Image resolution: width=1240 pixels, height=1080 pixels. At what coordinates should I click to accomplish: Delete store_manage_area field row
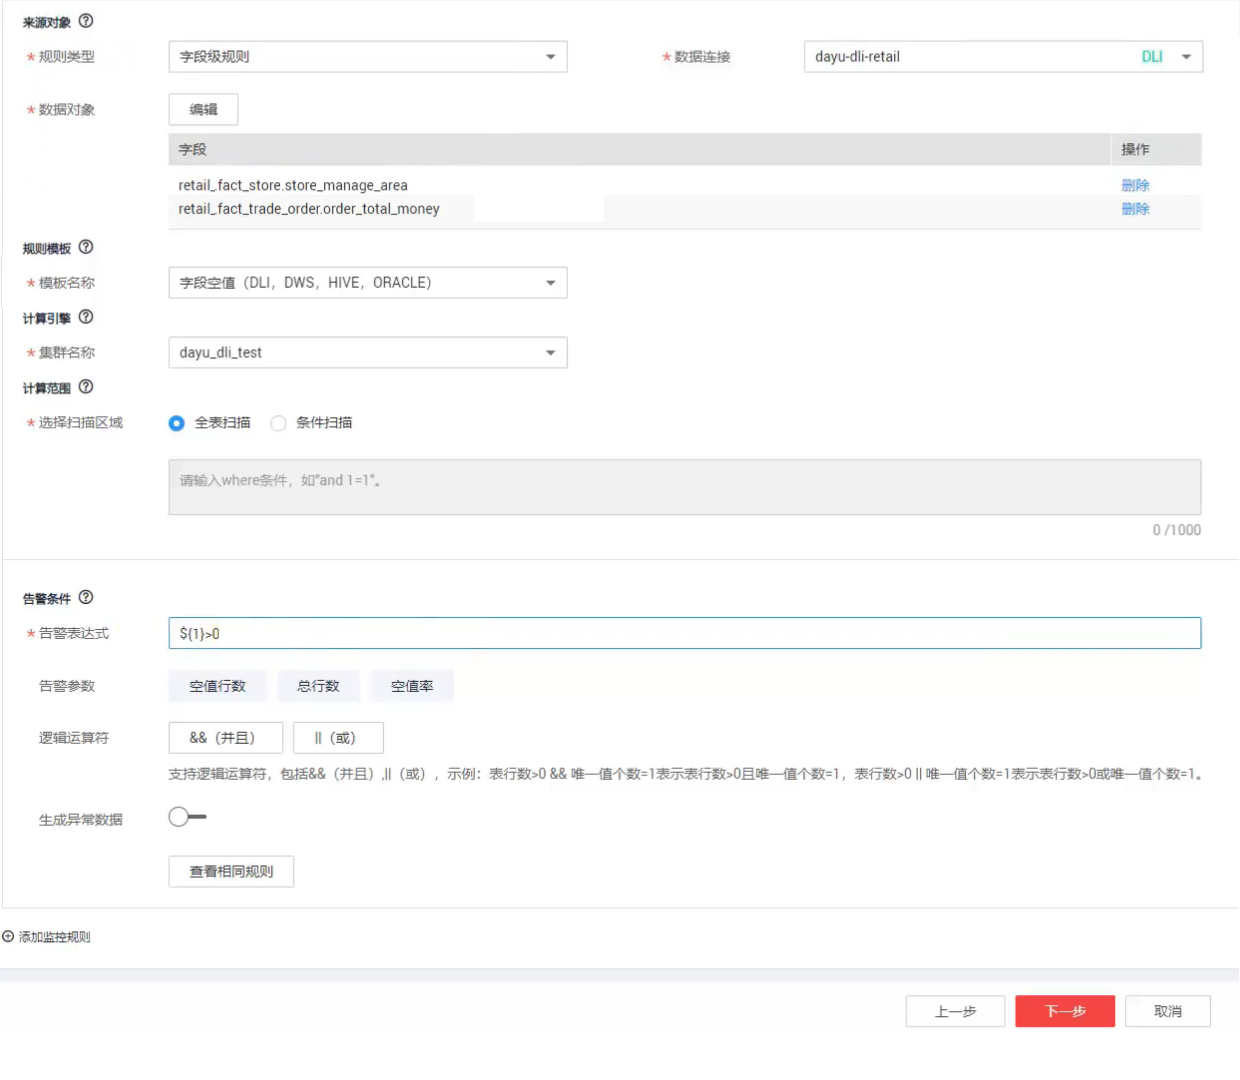1135,185
